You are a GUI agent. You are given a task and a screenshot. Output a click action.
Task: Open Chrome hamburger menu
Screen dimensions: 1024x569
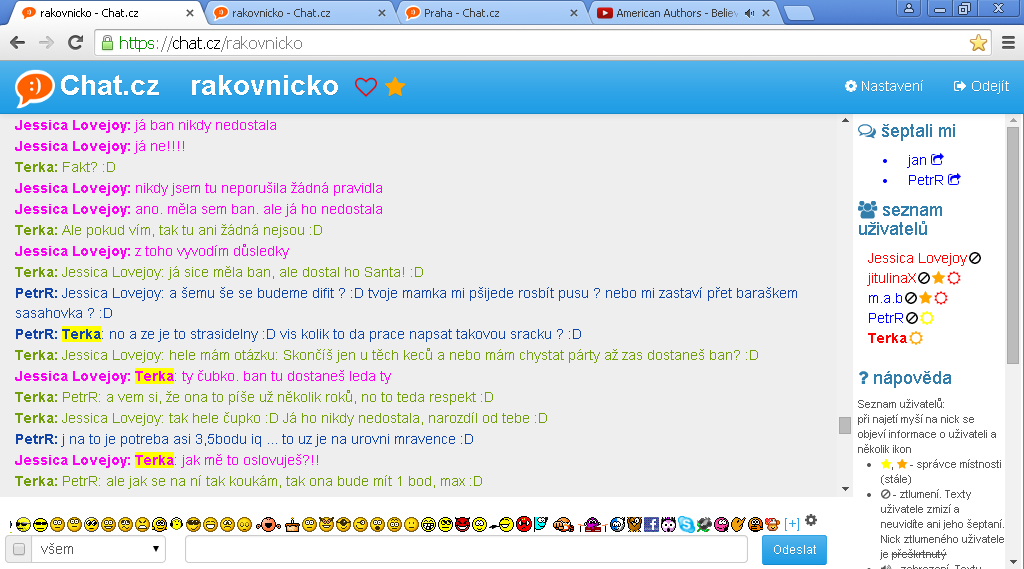1008,43
